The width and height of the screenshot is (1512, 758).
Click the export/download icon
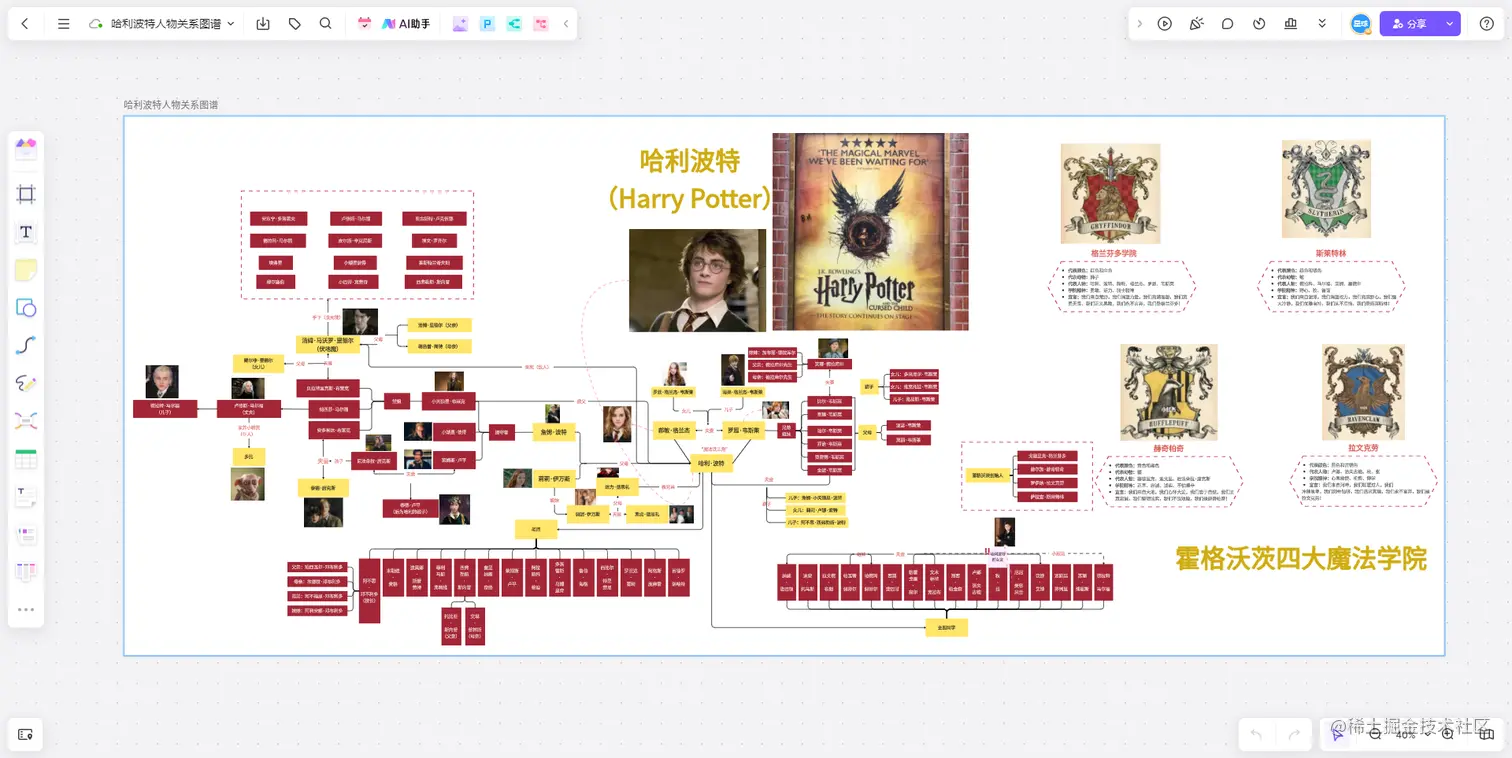coord(263,24)
